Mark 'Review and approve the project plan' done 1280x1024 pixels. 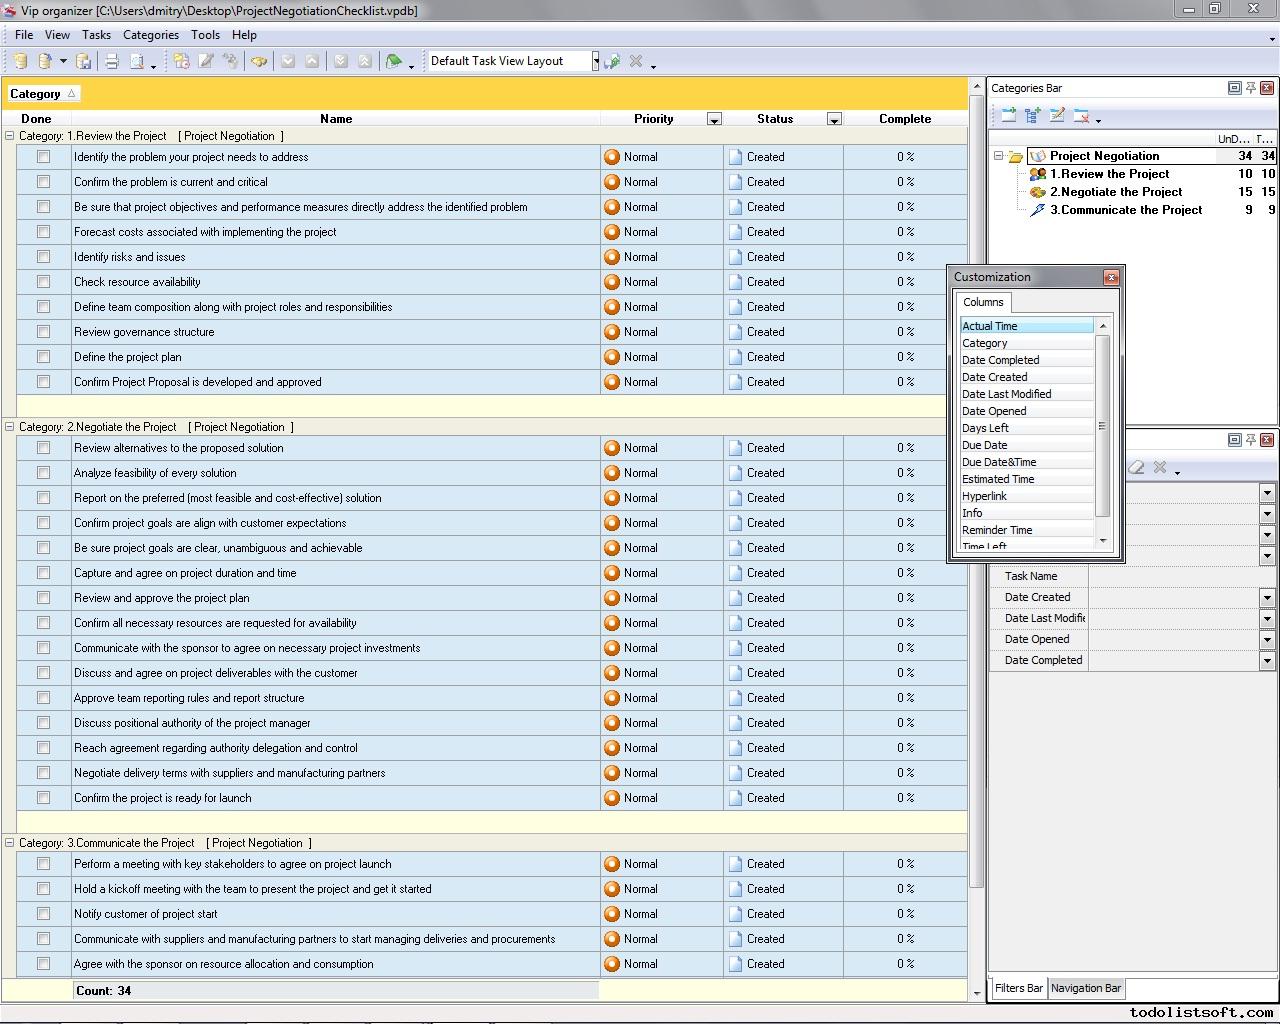(x=43, y=598)
